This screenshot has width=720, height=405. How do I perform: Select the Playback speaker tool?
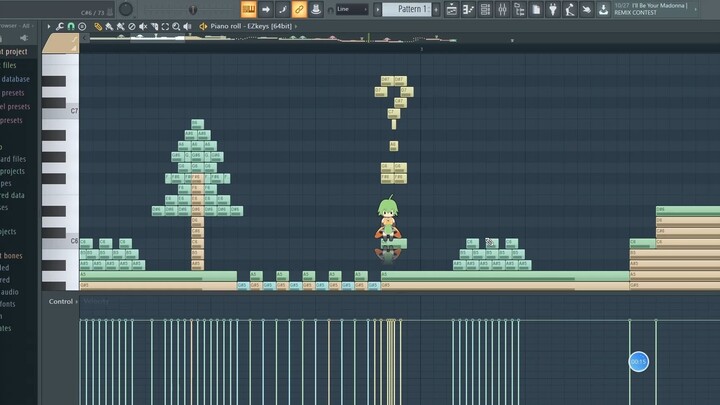point(188,27)
